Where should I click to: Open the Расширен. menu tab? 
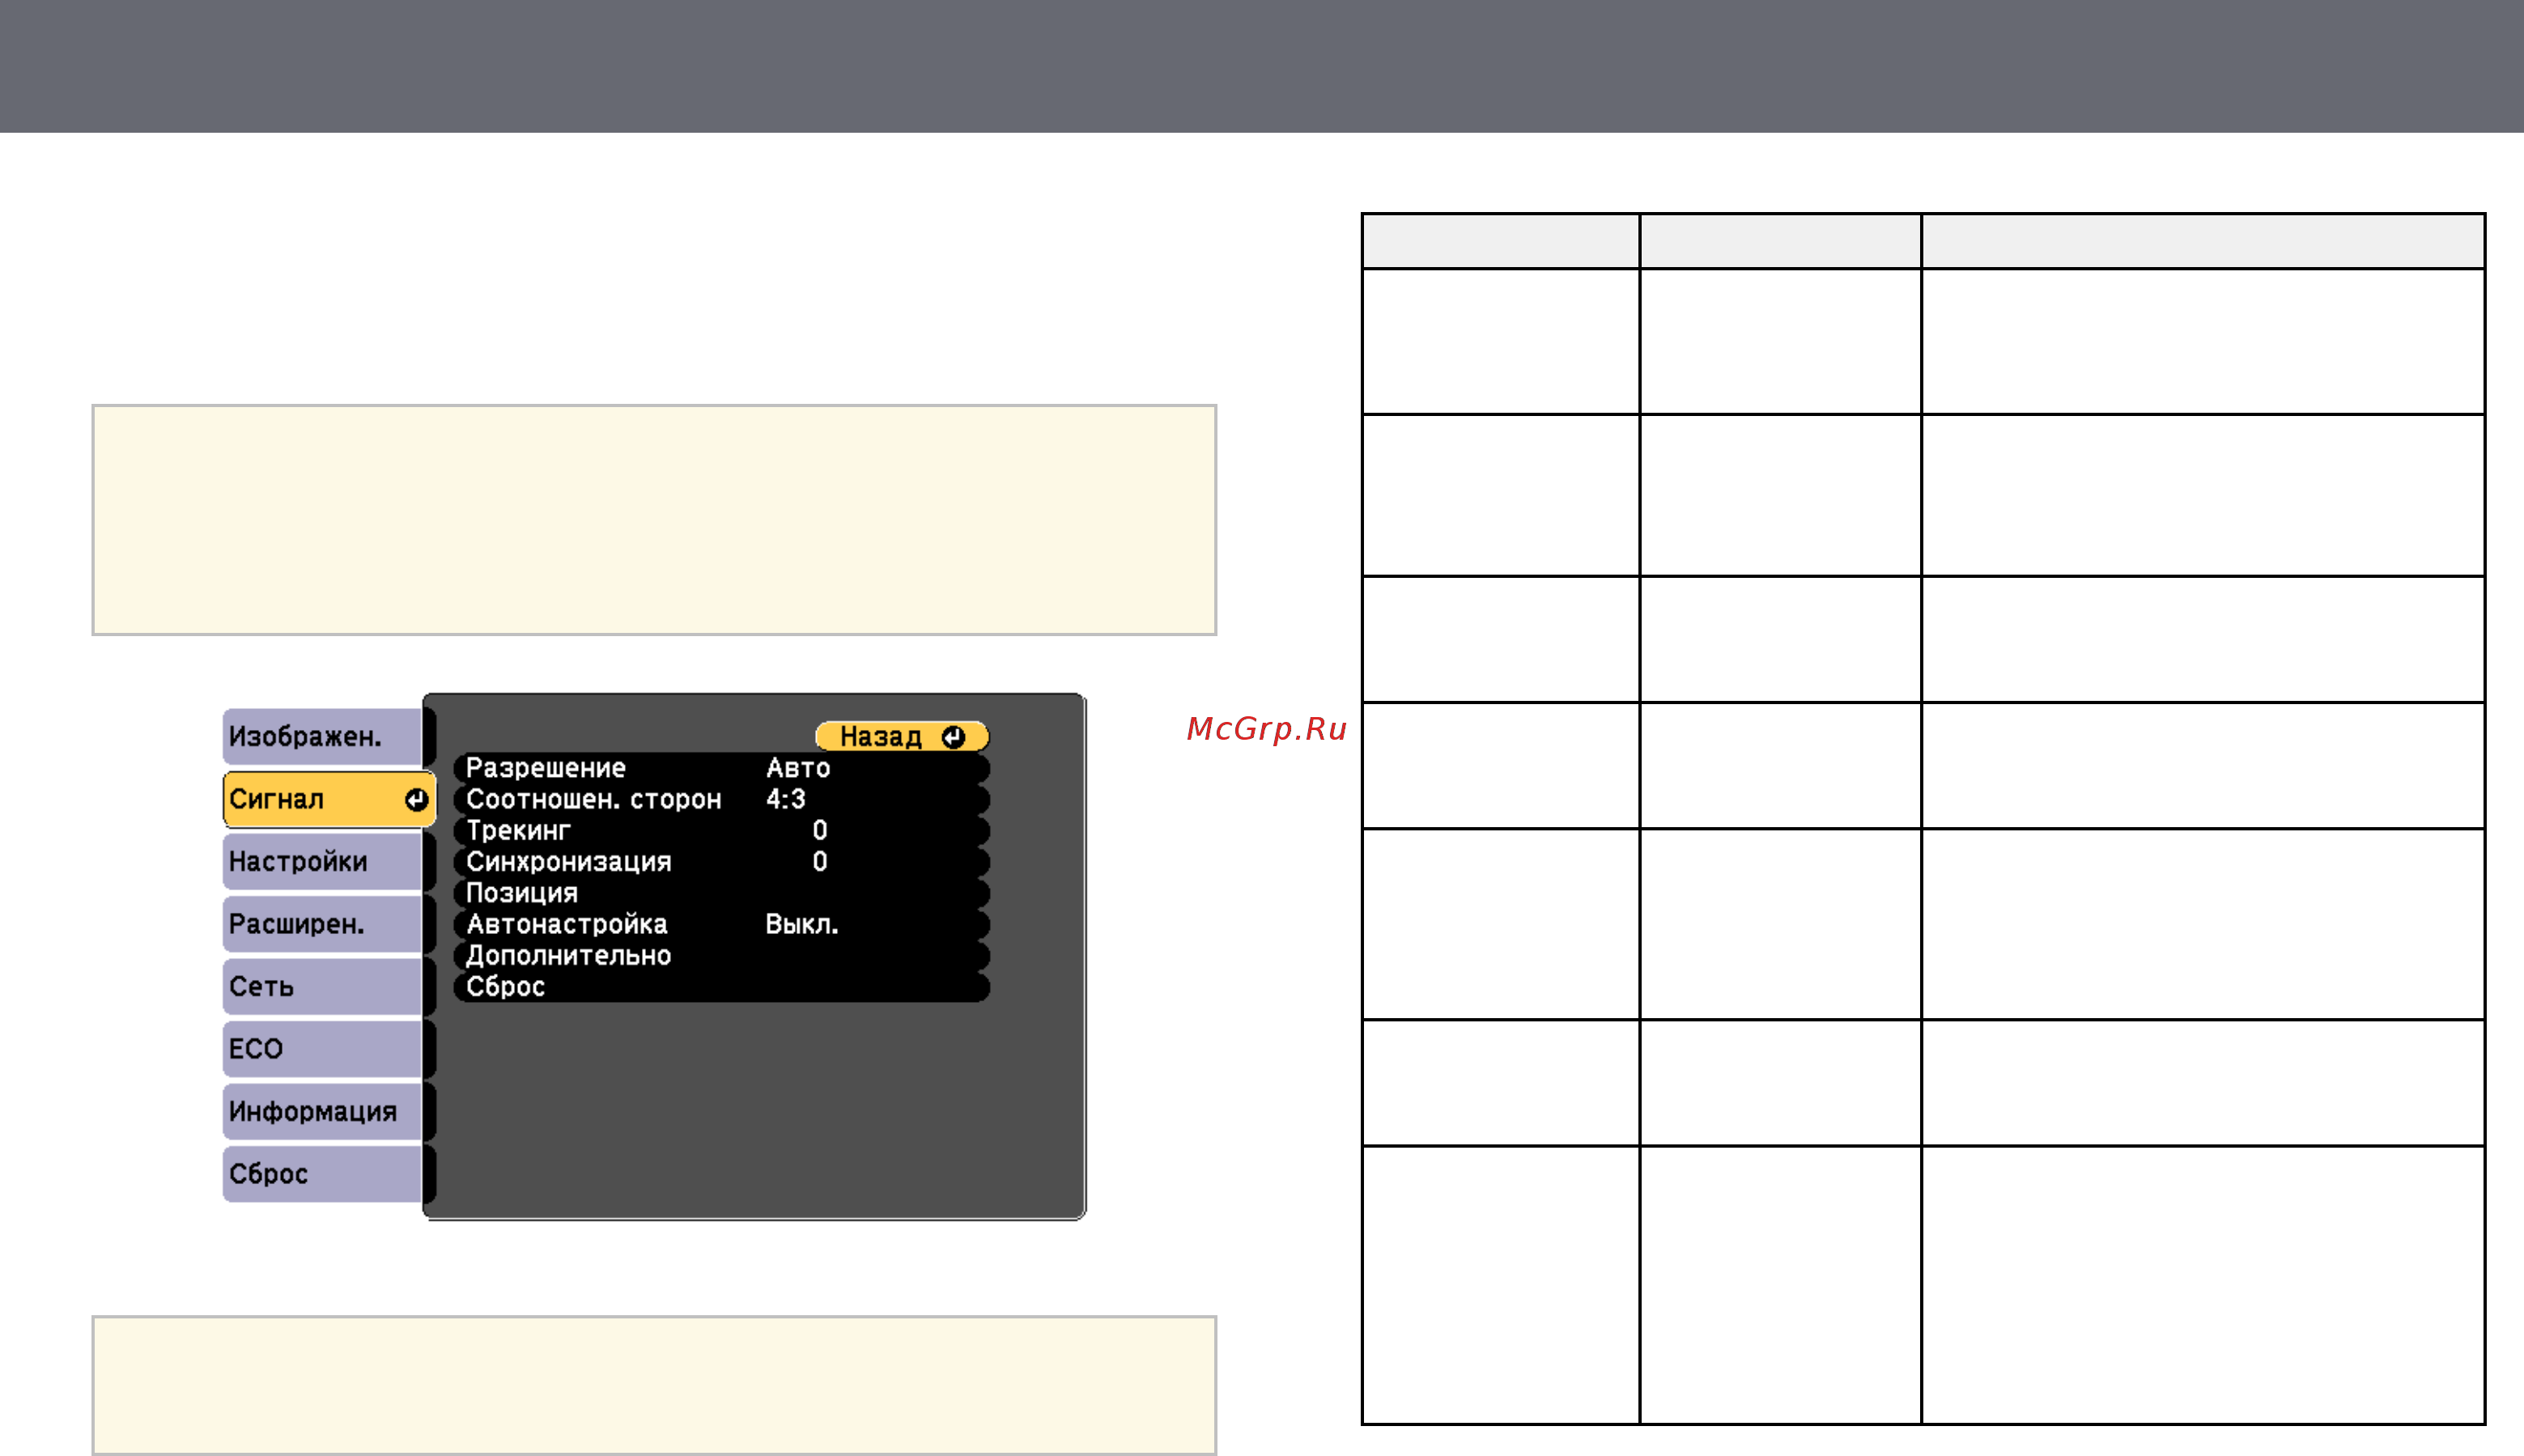click(322, 924)
